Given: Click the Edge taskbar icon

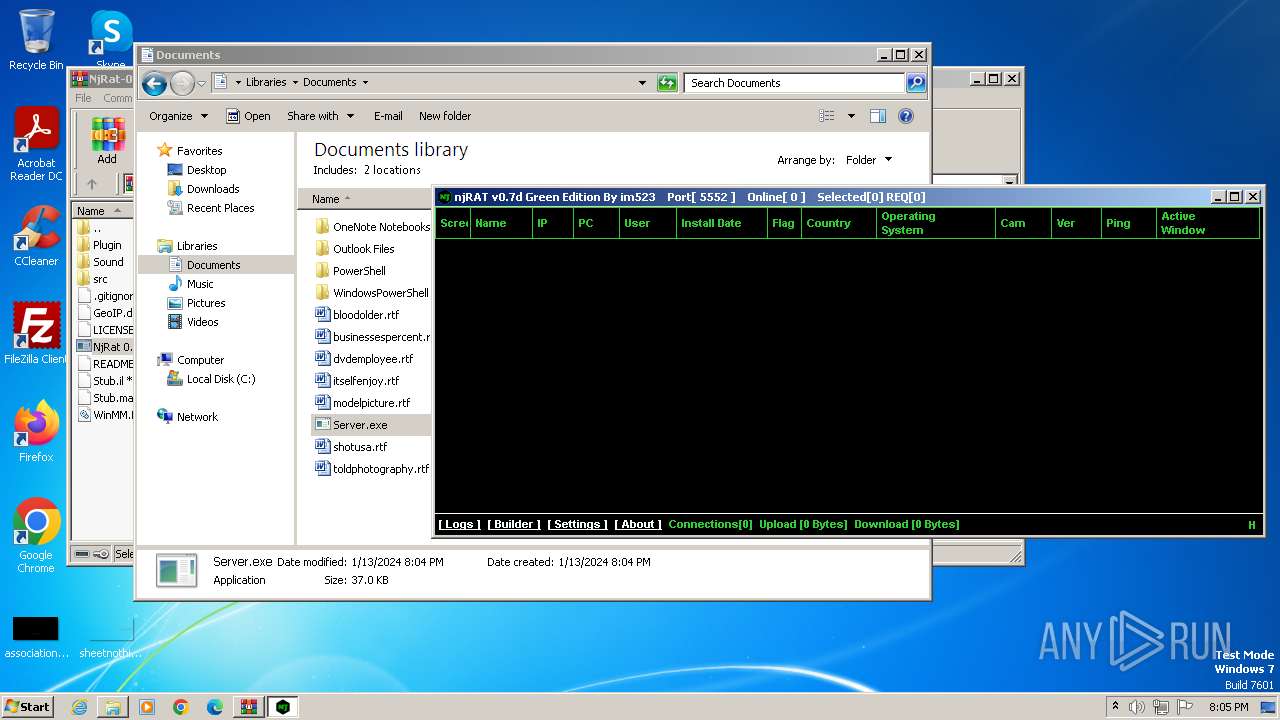Looking at the screenshot, I should click(x=215, y=707).
